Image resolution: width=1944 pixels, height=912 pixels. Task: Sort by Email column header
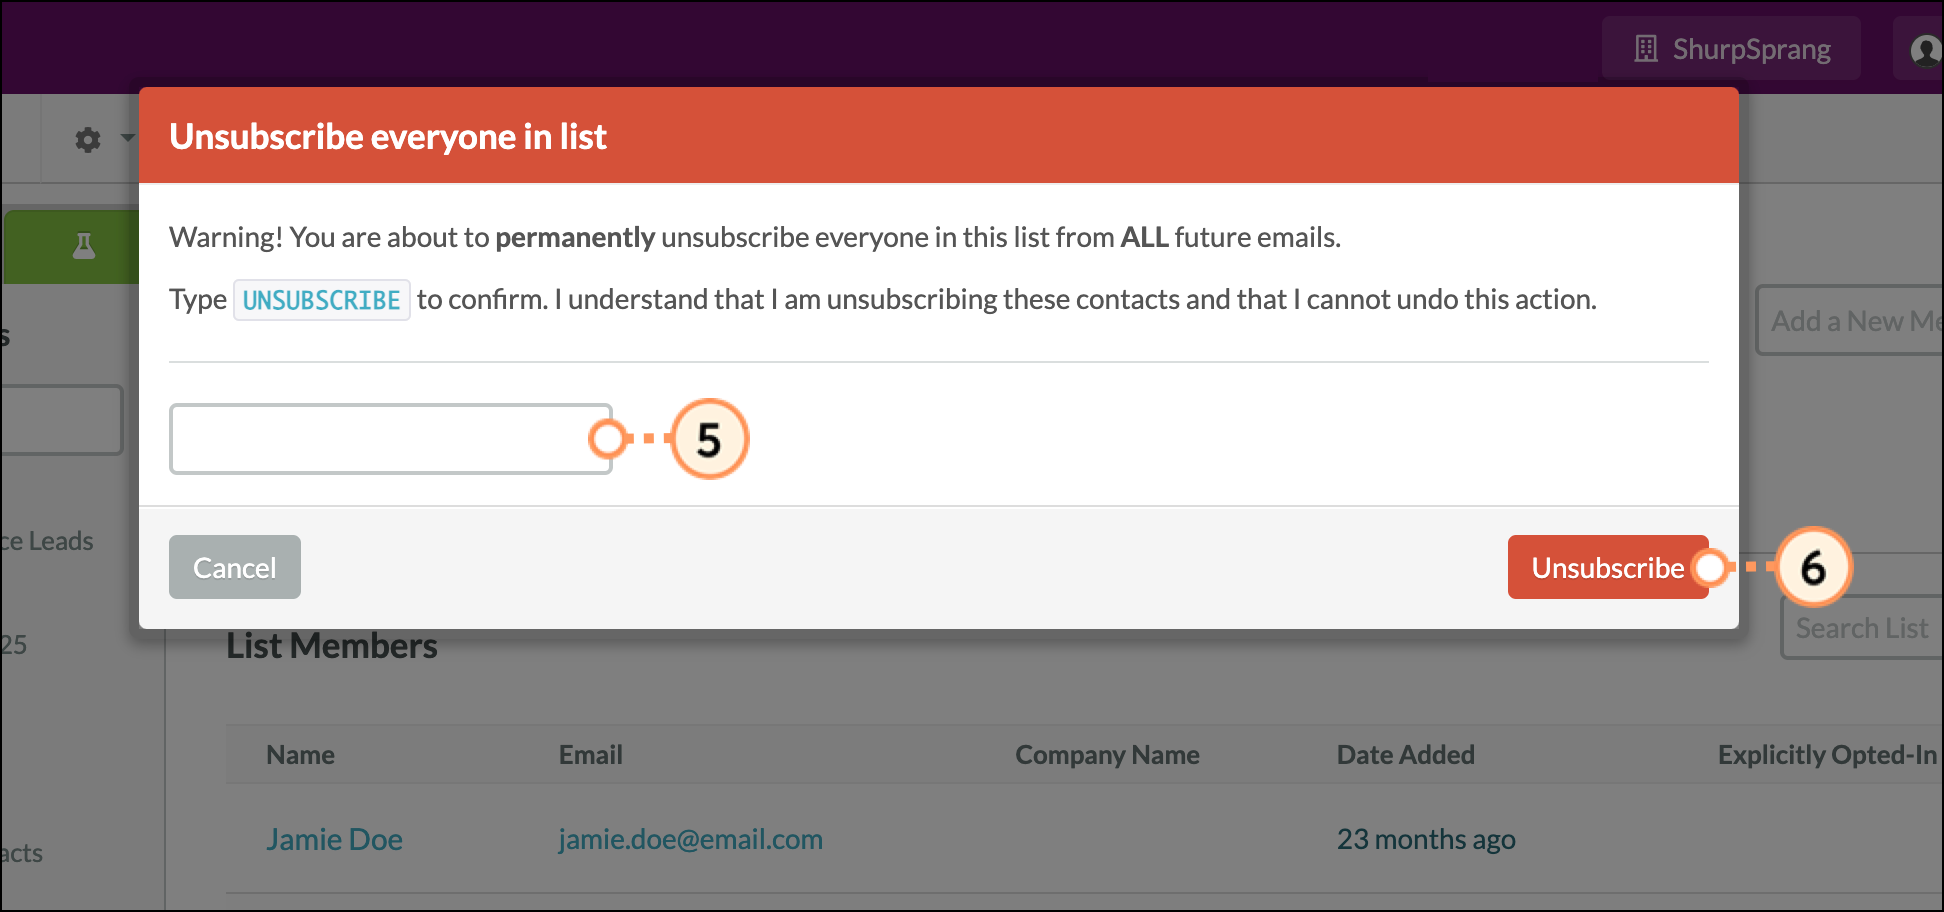pyautogui.click(x=590, y=755)
